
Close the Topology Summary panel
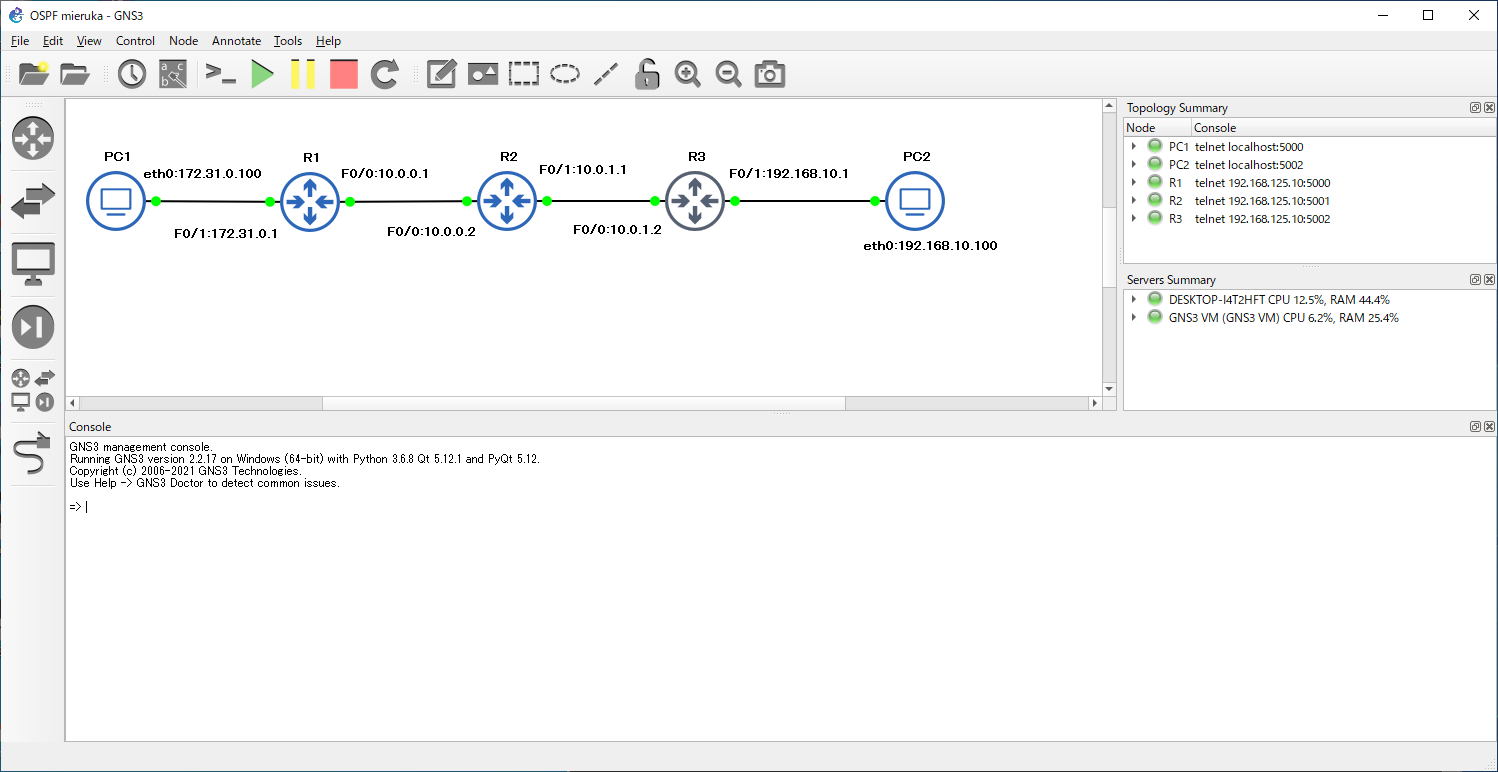1489,108
